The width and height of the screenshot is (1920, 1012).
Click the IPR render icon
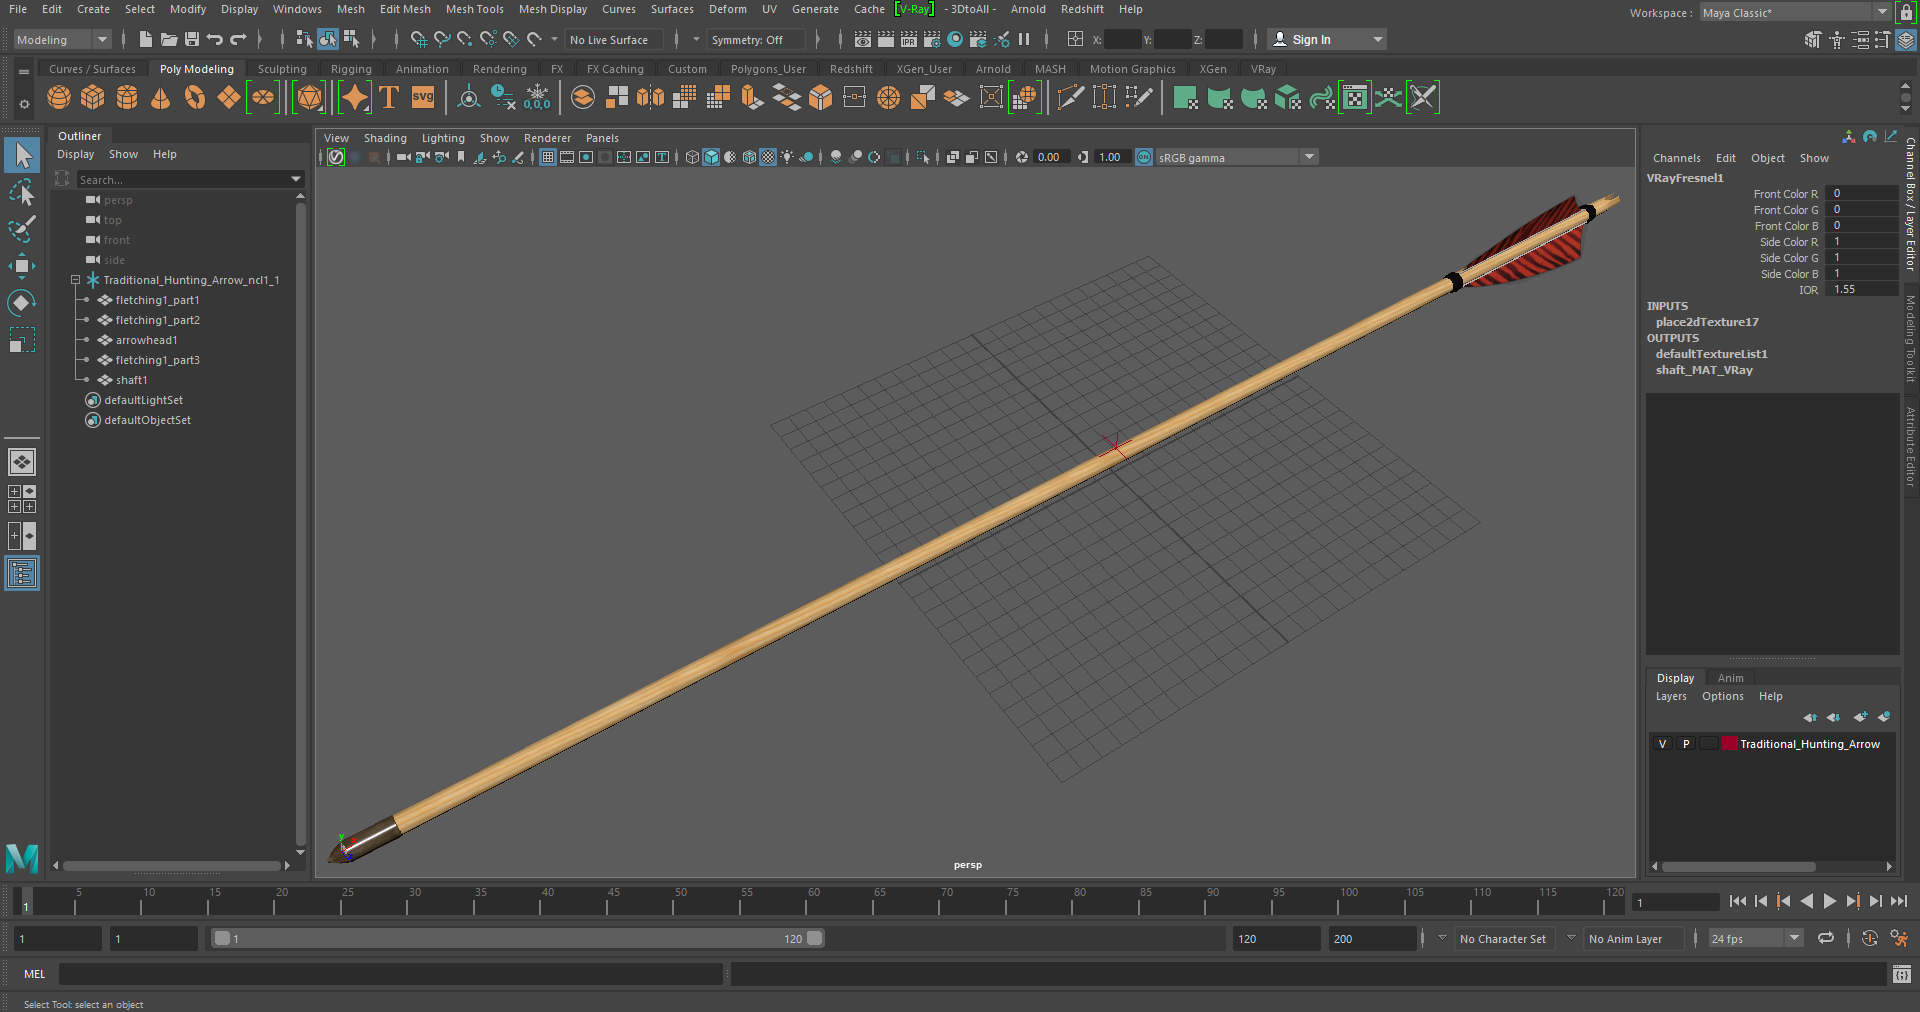pos(909,39)
